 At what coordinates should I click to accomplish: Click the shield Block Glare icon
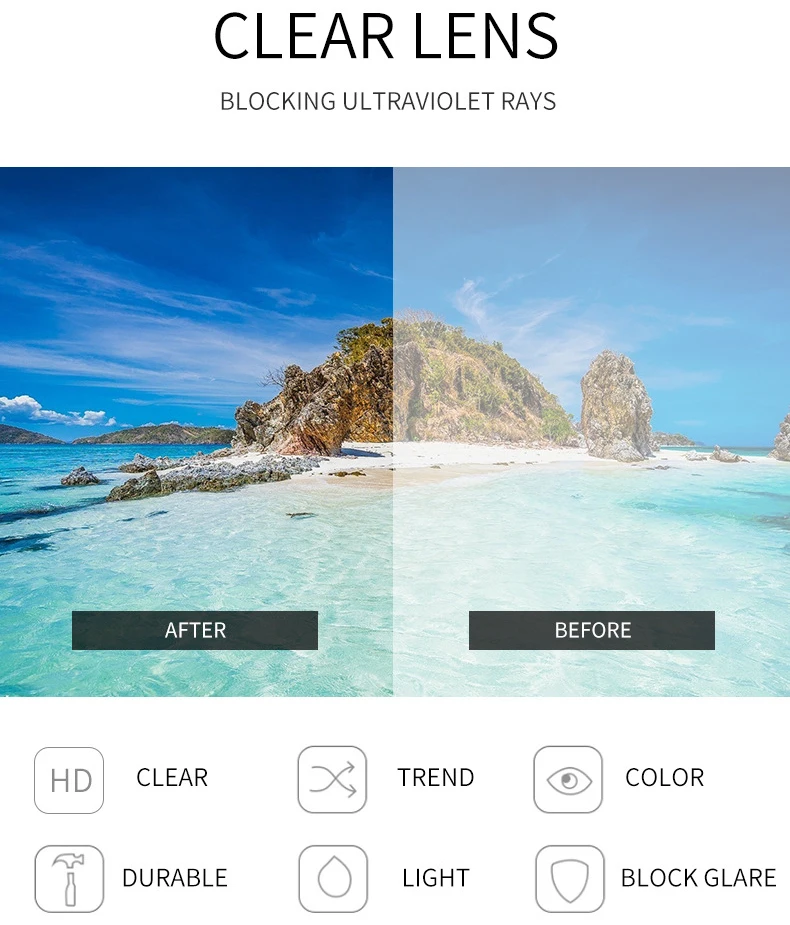pyautogui.click(x=570, y=879)
